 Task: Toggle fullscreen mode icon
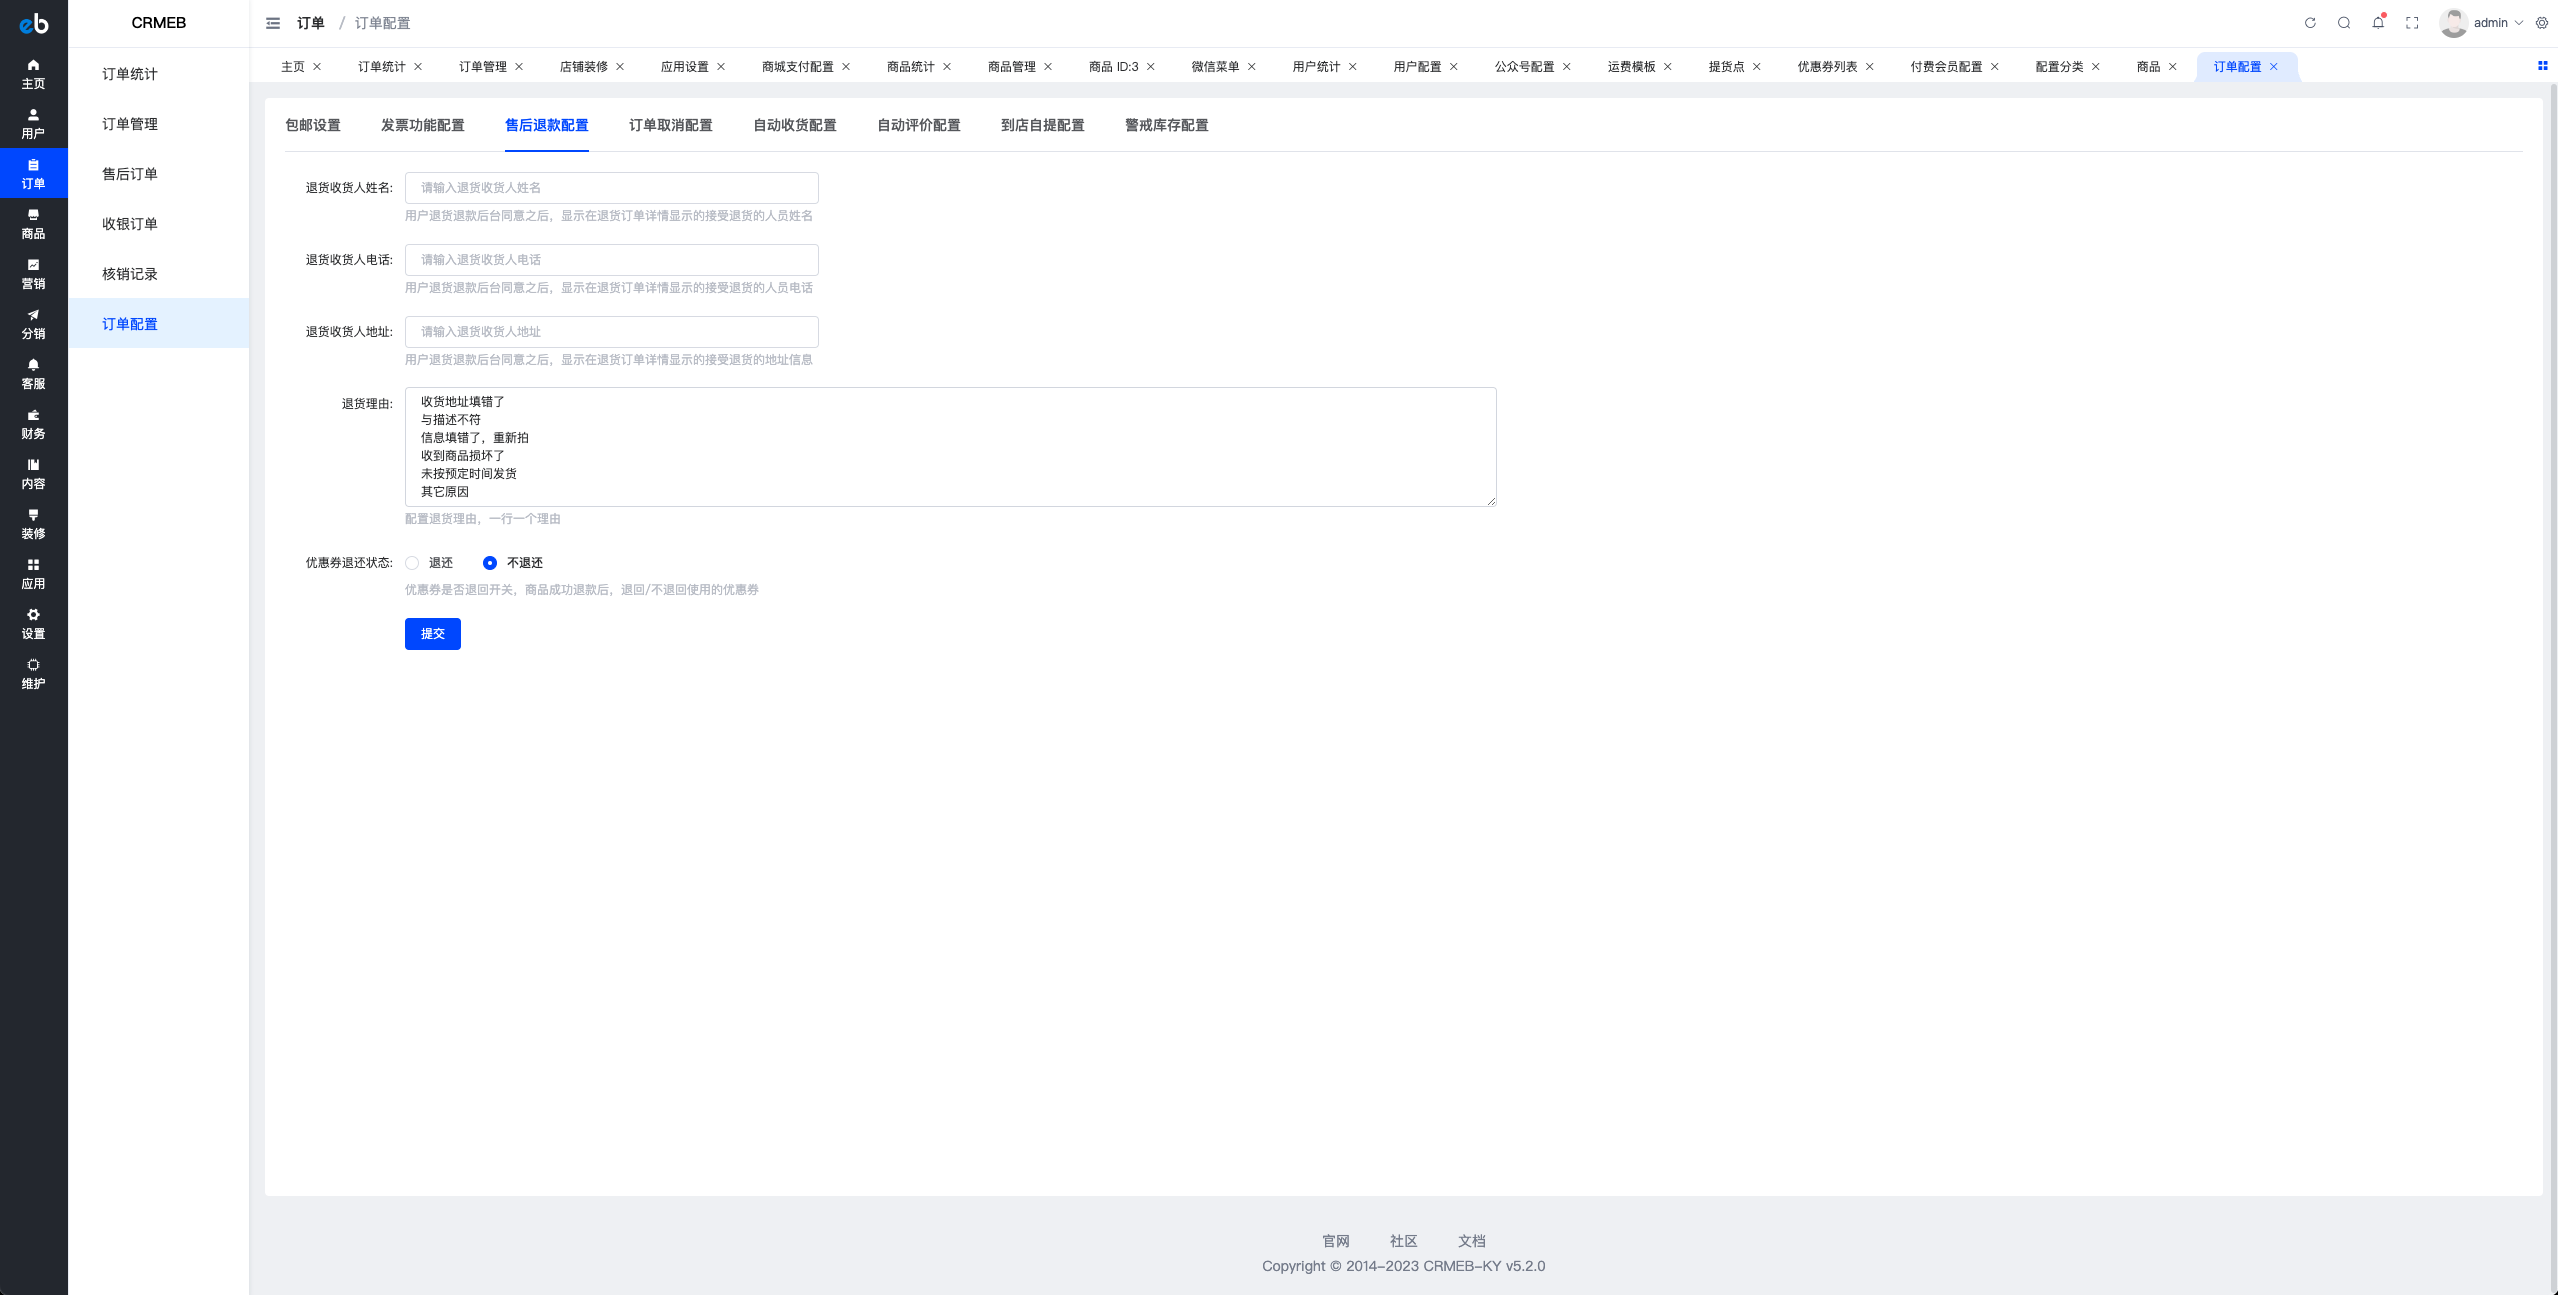pos(2412,23)
